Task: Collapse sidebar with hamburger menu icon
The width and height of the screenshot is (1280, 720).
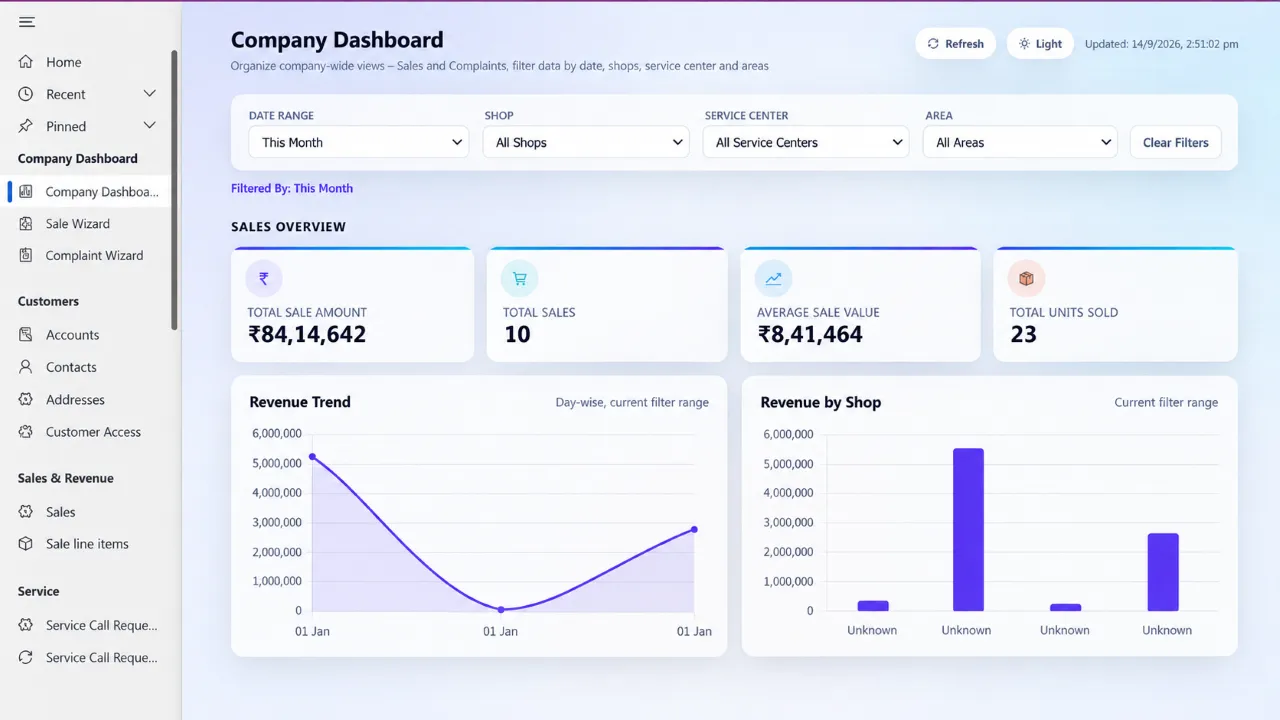Action: point(26,22)
